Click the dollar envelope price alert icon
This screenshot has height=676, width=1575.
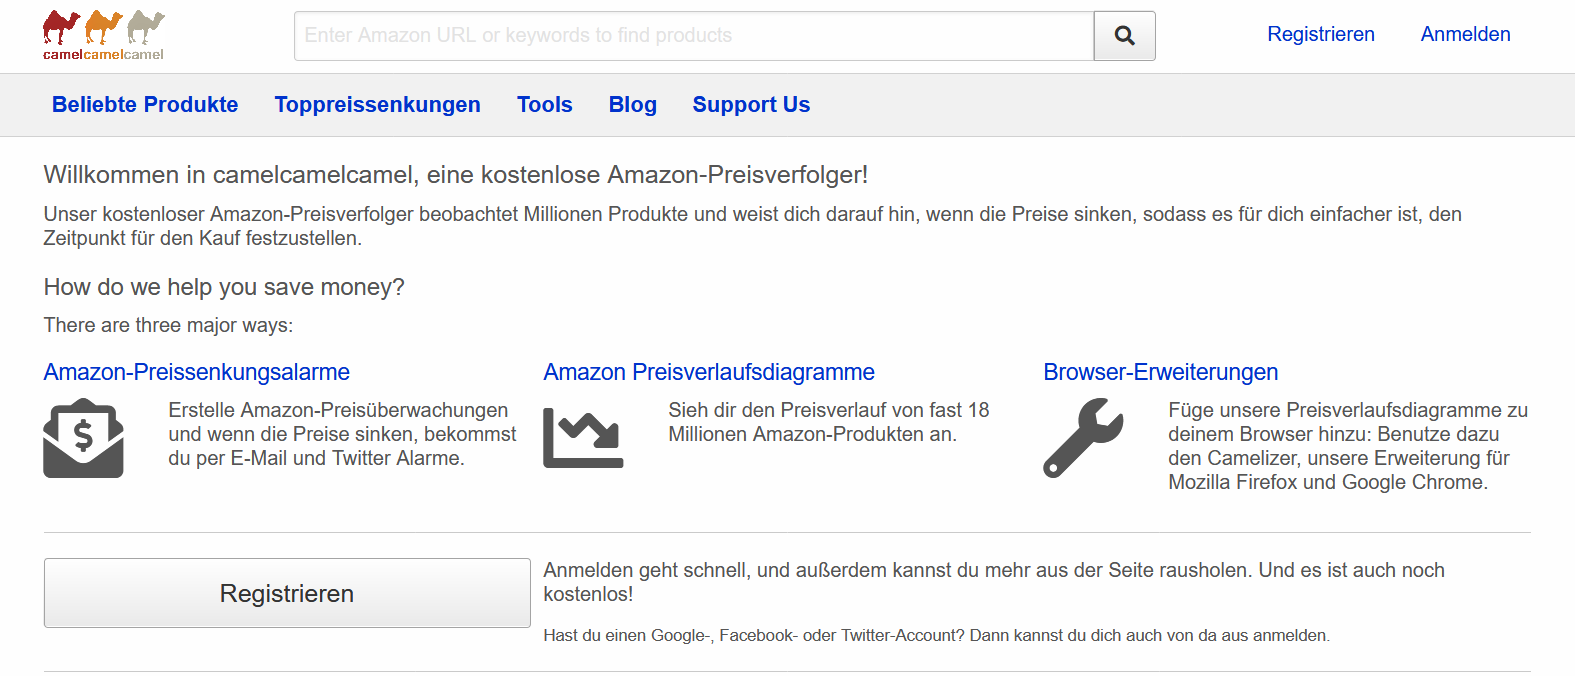(x=83, y=438)
